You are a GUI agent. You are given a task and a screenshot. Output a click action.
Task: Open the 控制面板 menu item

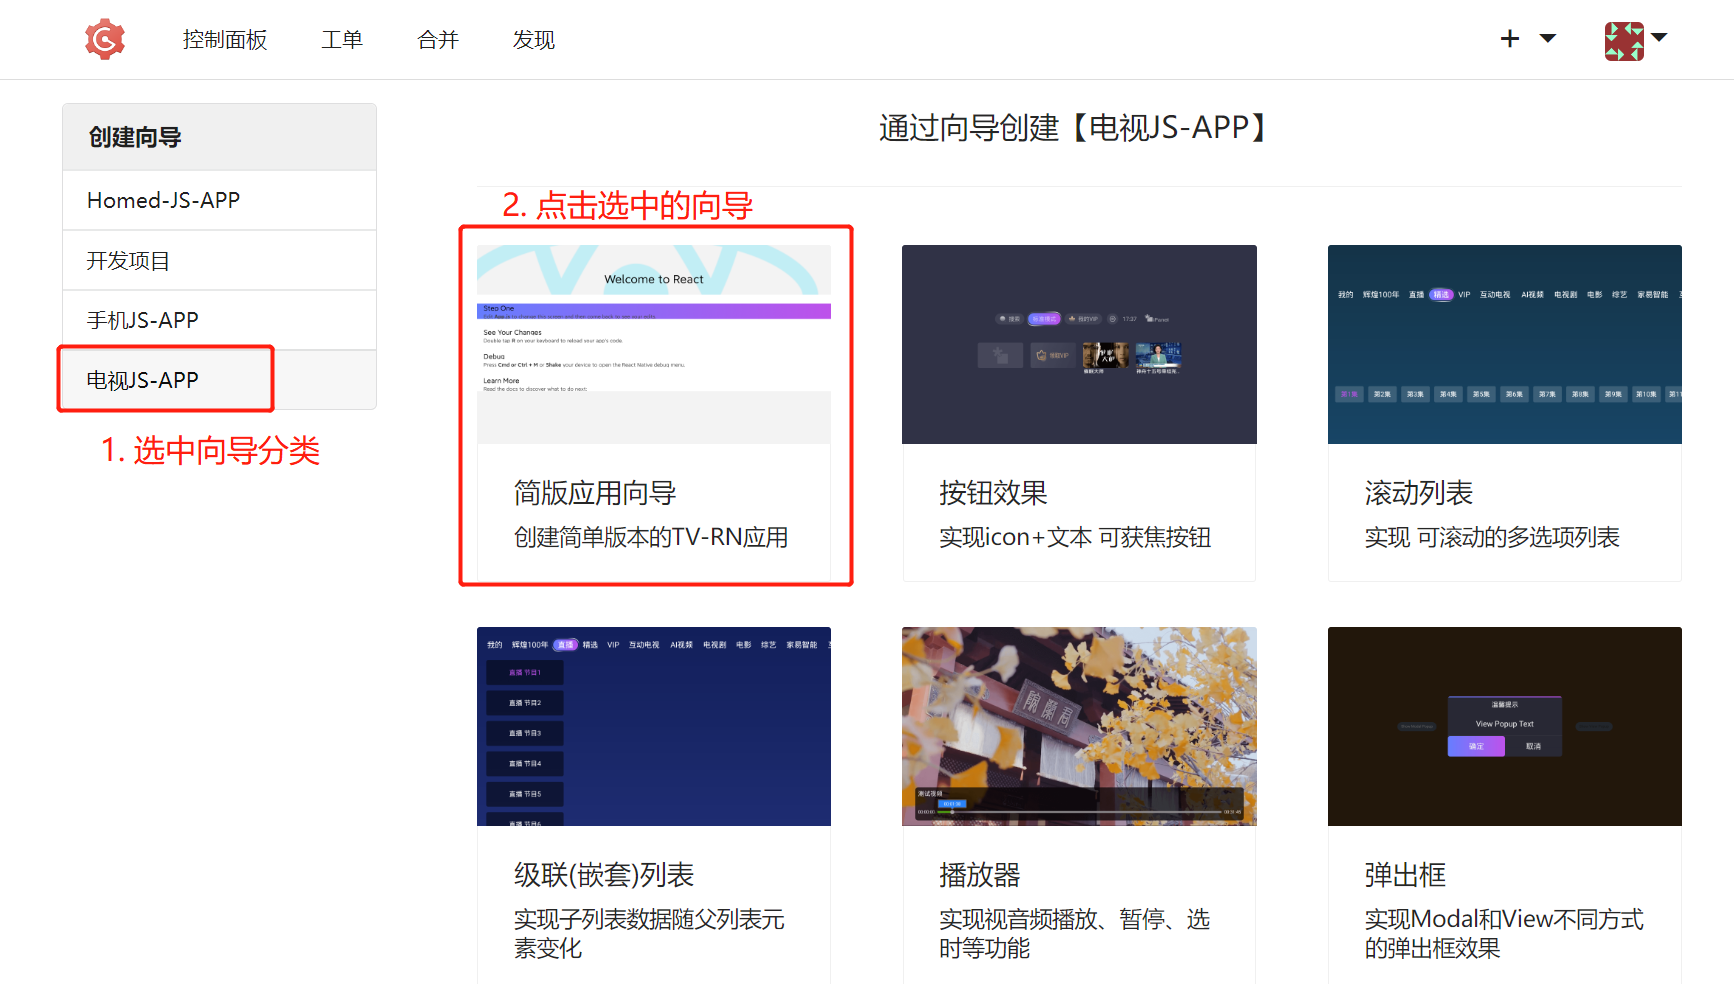coord(225,40)
